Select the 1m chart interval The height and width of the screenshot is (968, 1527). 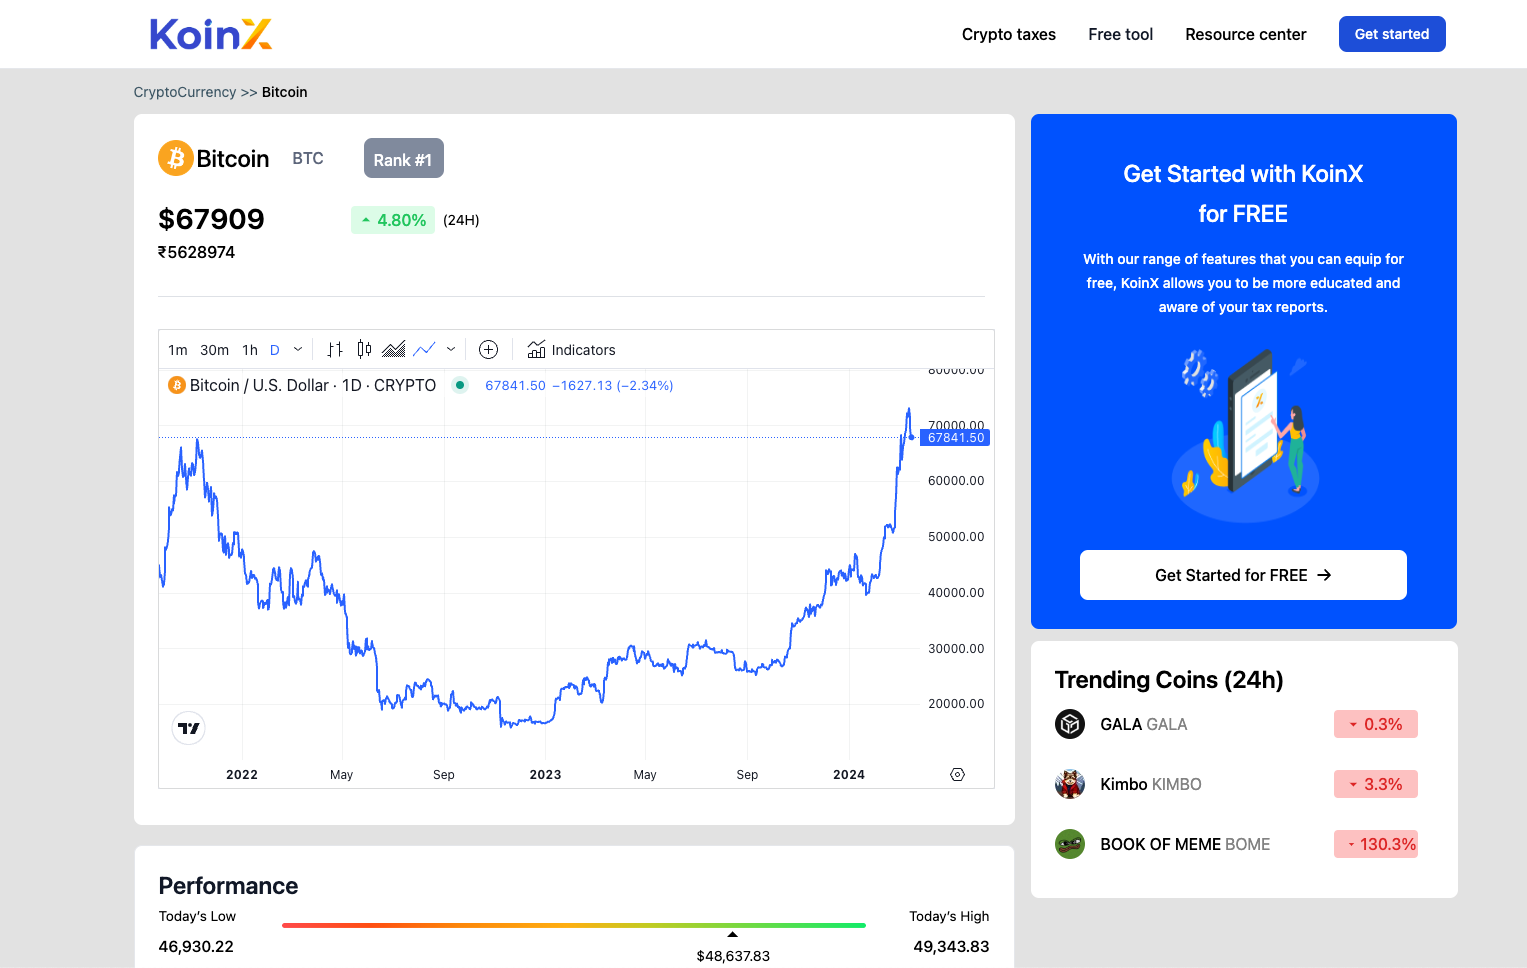pos(178,350)
